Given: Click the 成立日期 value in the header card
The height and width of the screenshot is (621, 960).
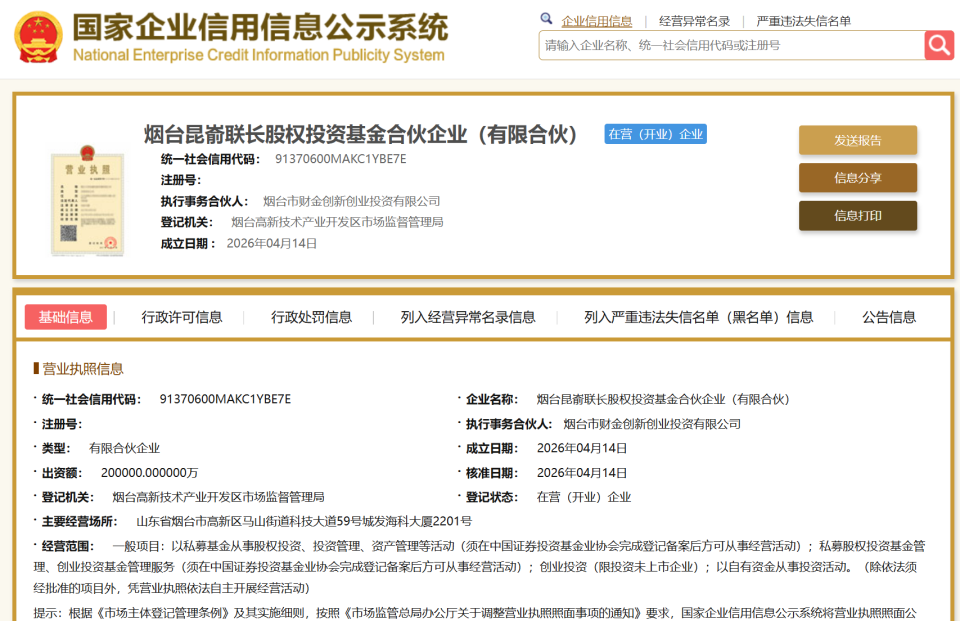Looking at the screenshot, I should (x=272, y=244).
